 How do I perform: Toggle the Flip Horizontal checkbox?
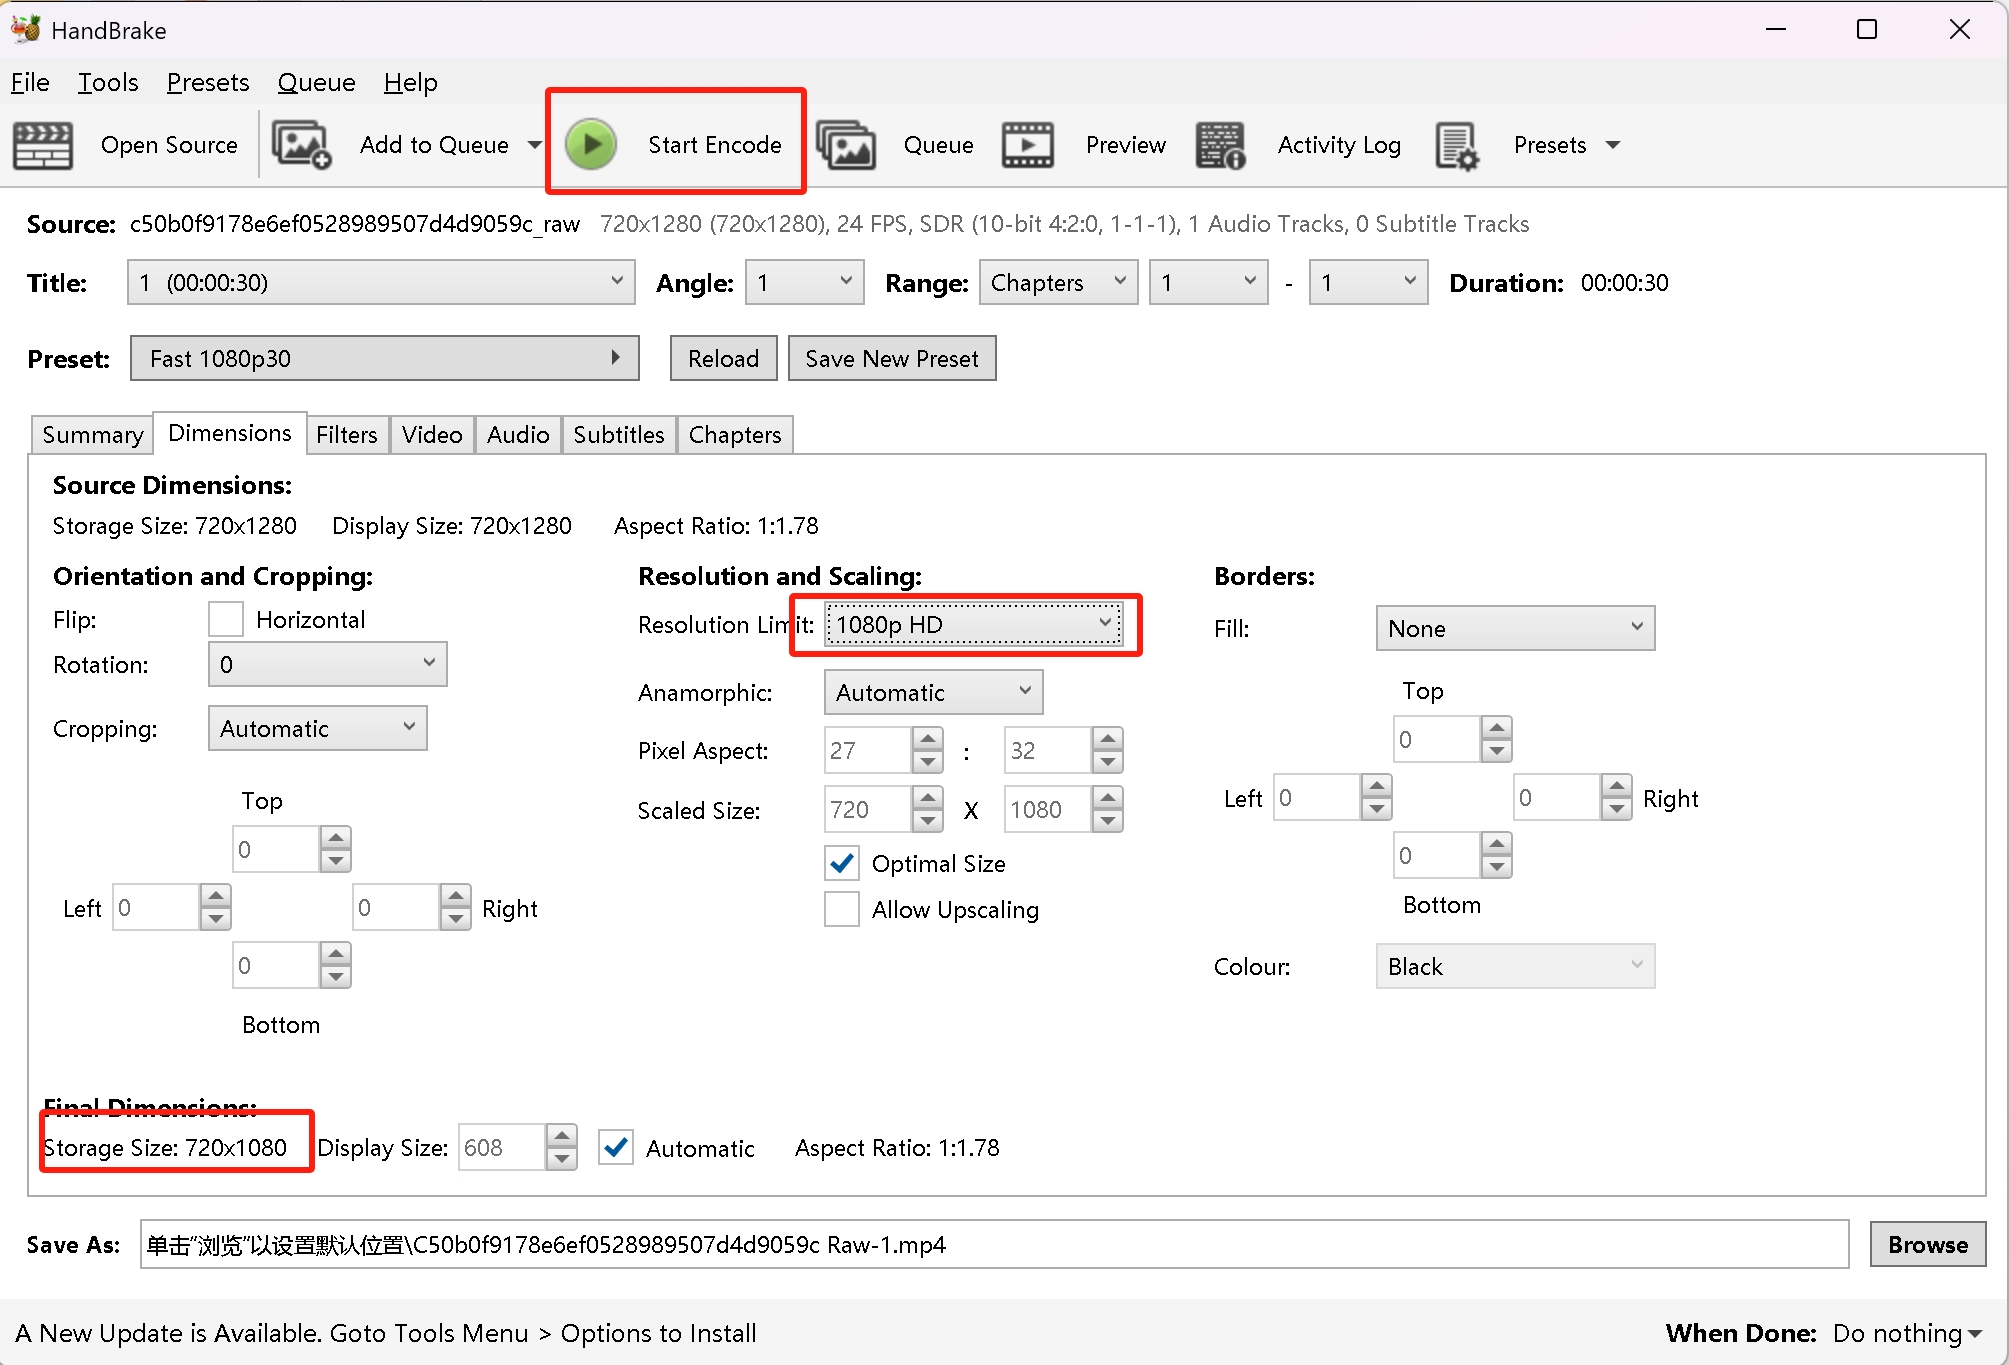[226, 619]
